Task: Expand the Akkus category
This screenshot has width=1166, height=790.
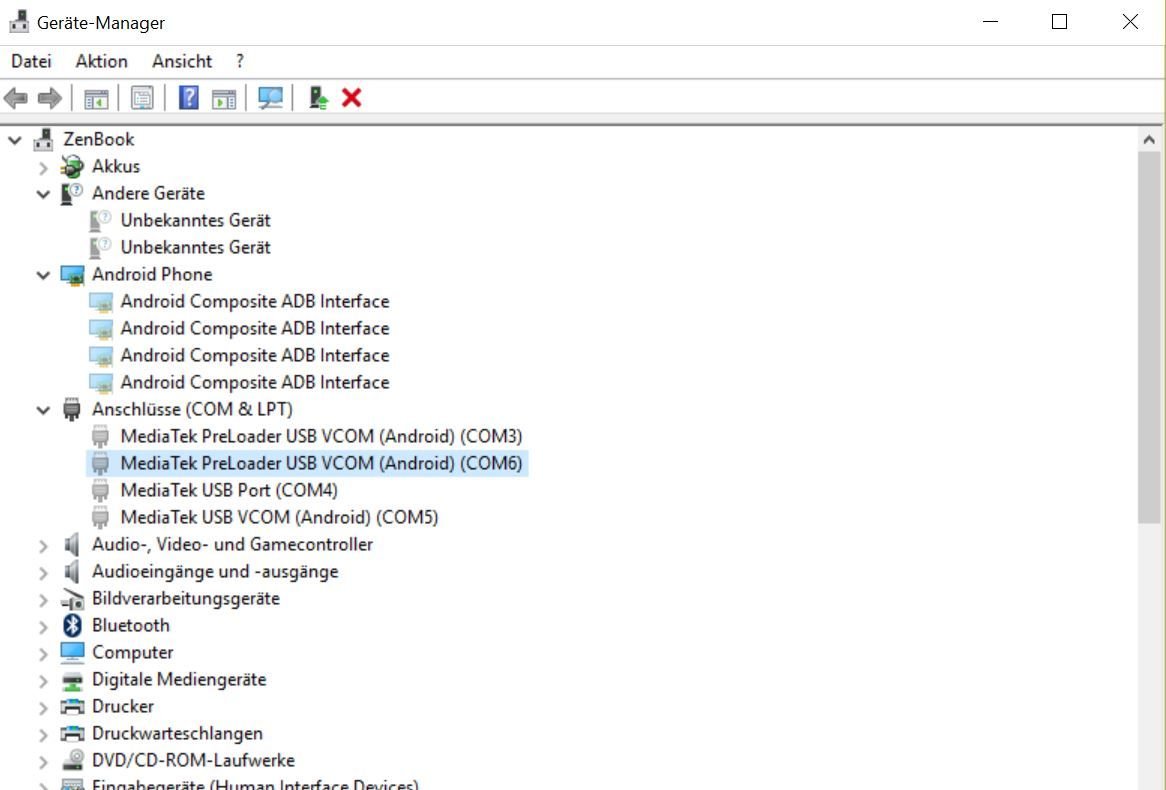Action: 43,167
